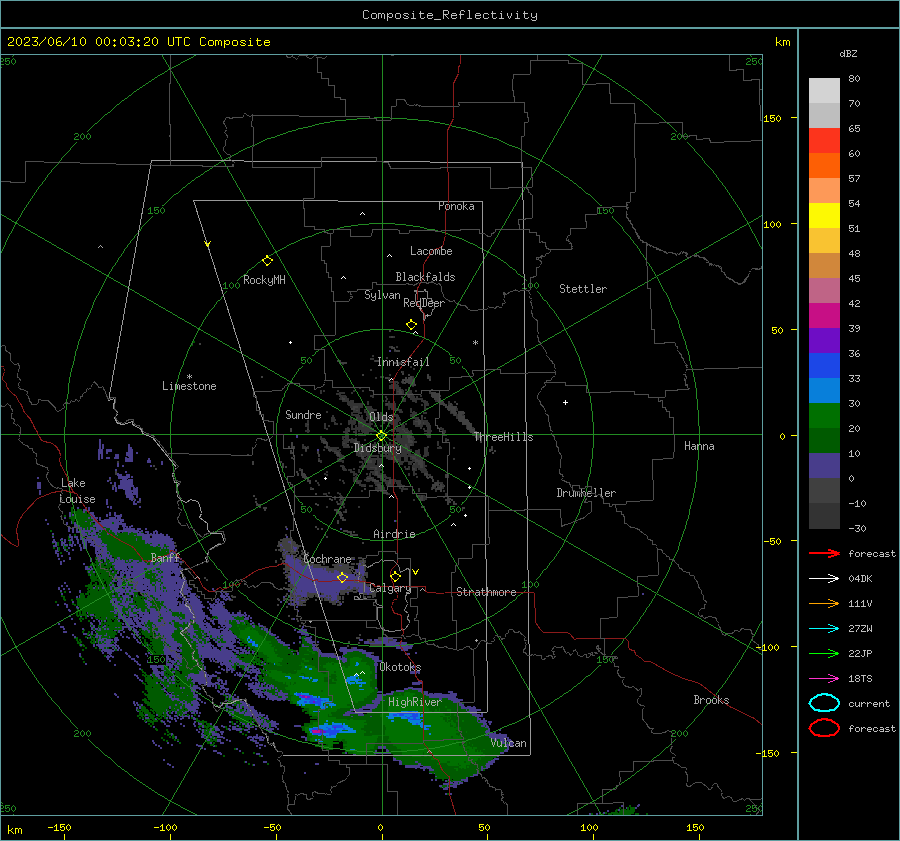Click the Banff city label

point(165,557)
